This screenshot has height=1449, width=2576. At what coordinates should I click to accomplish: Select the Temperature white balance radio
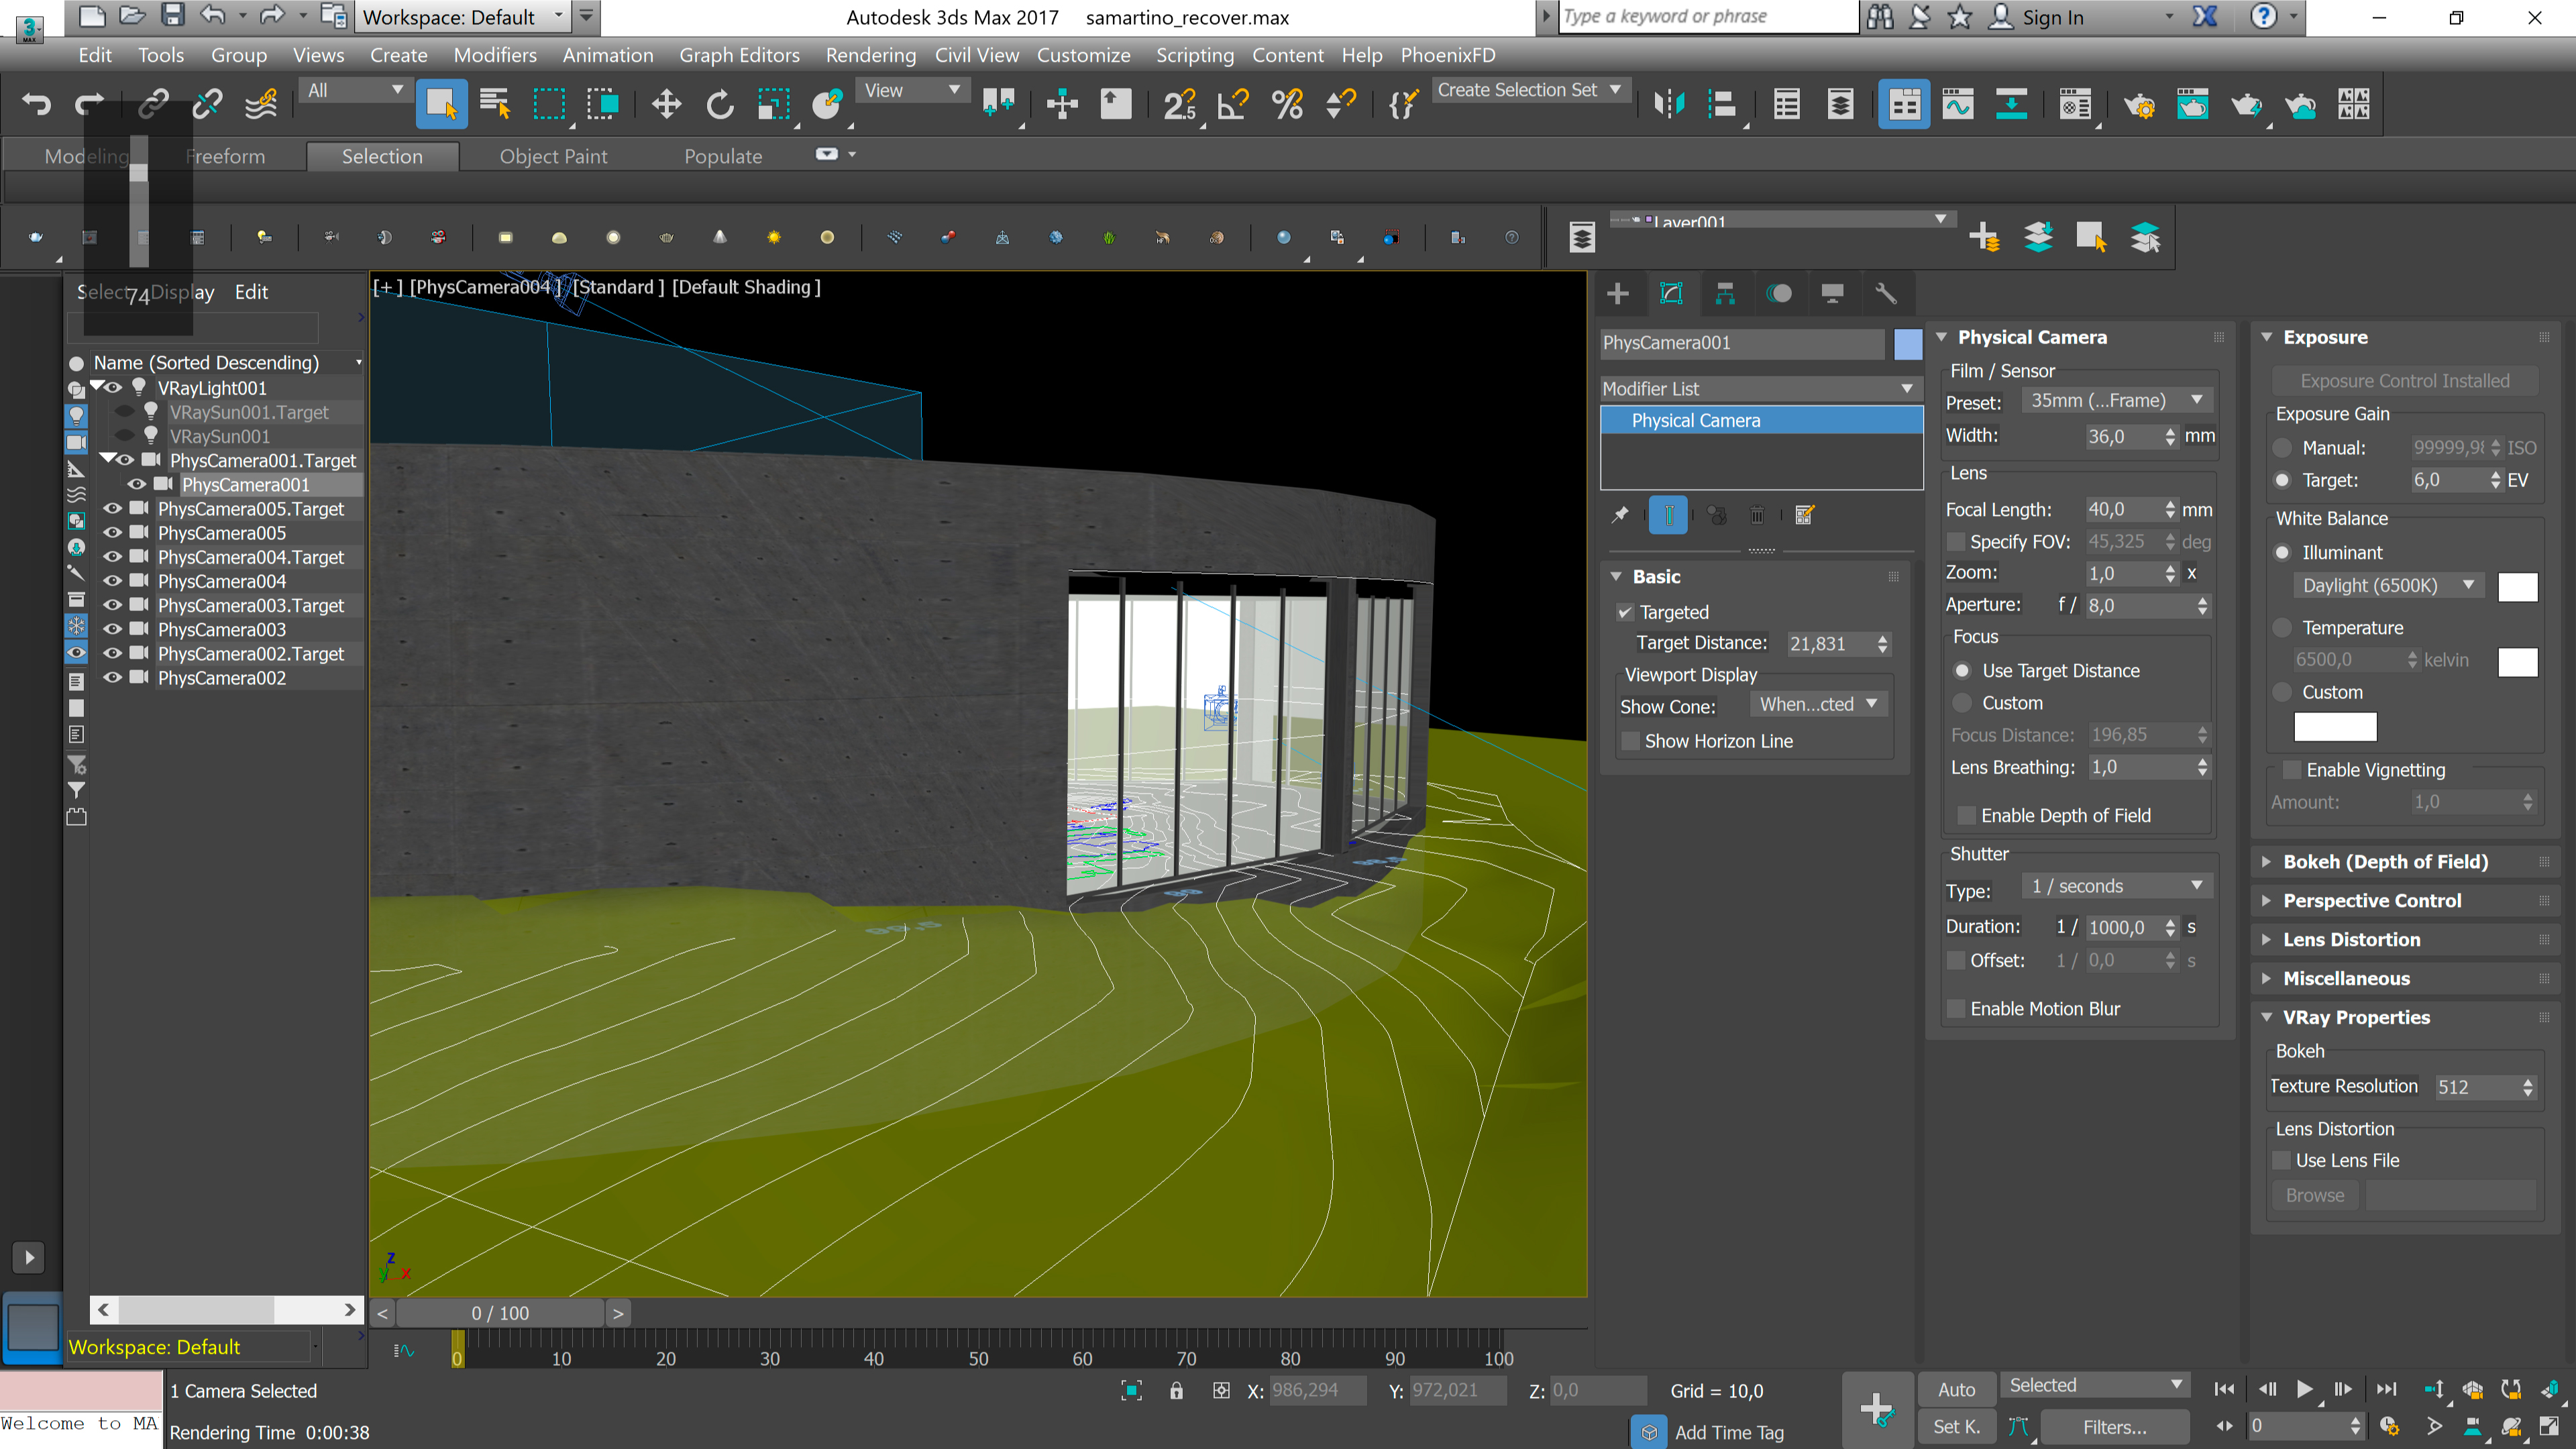pos(2282,627)
